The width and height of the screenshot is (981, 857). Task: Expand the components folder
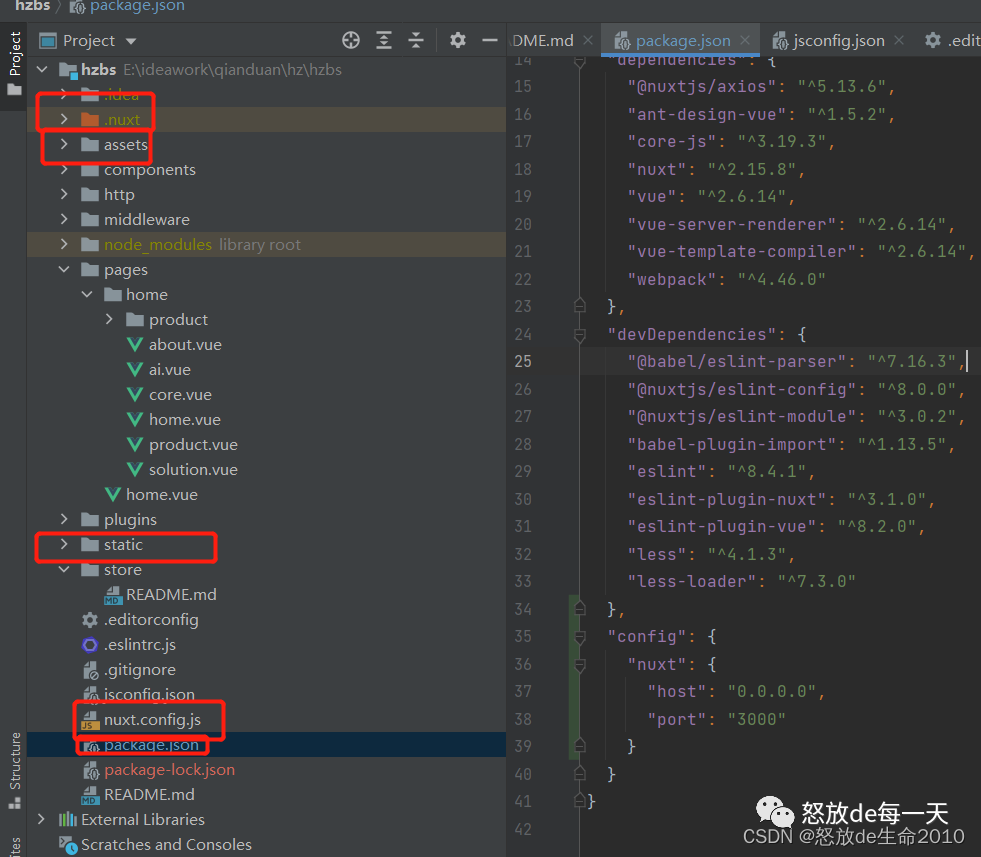(x=64, y=170)
